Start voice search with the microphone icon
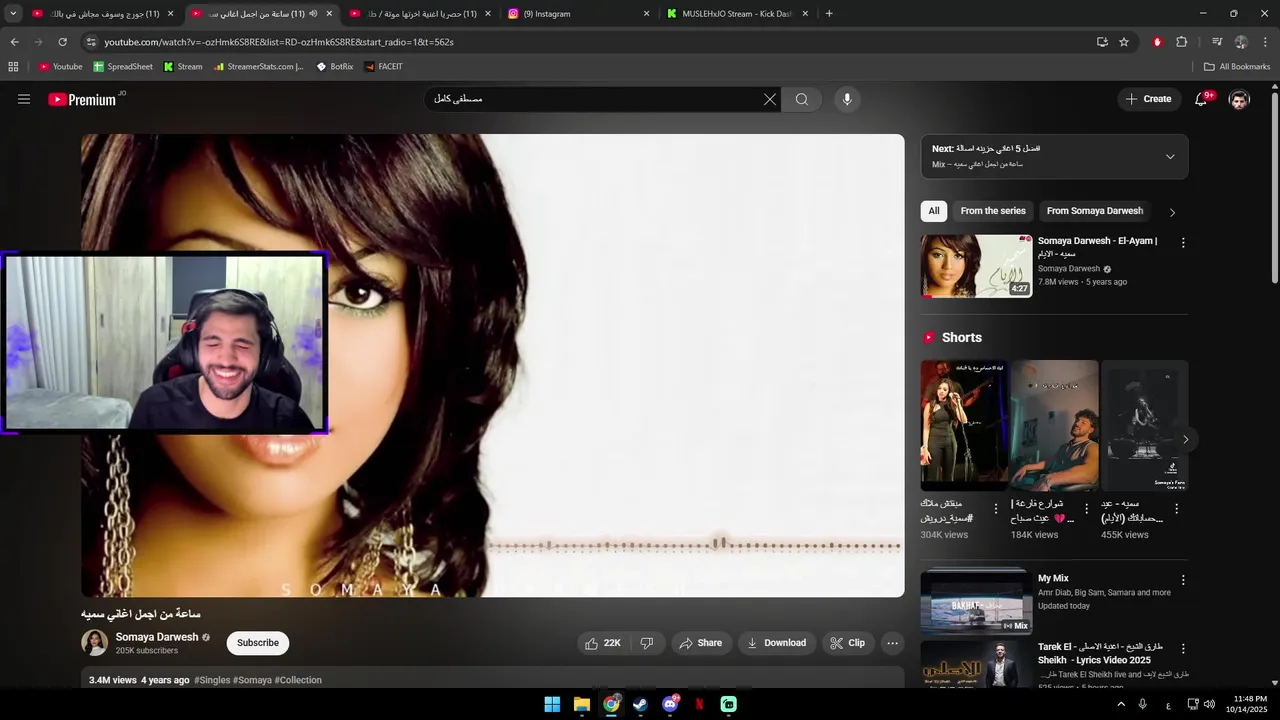This screenshot has height=720, width=1280. click(x=847, y=99)
